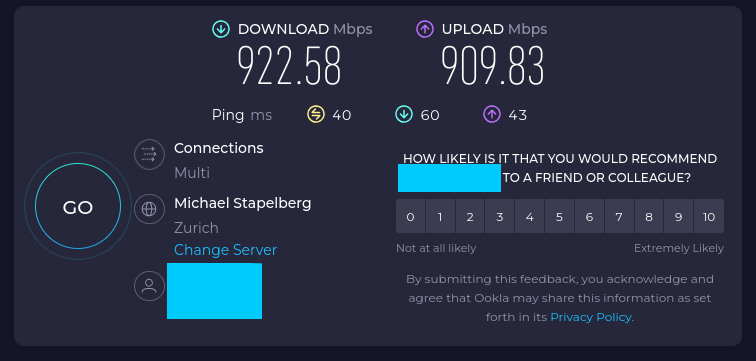Click the Connections arrows icon
Image resolution: width=756 pixels, height=361 pixels.
[x=149, y=154]
